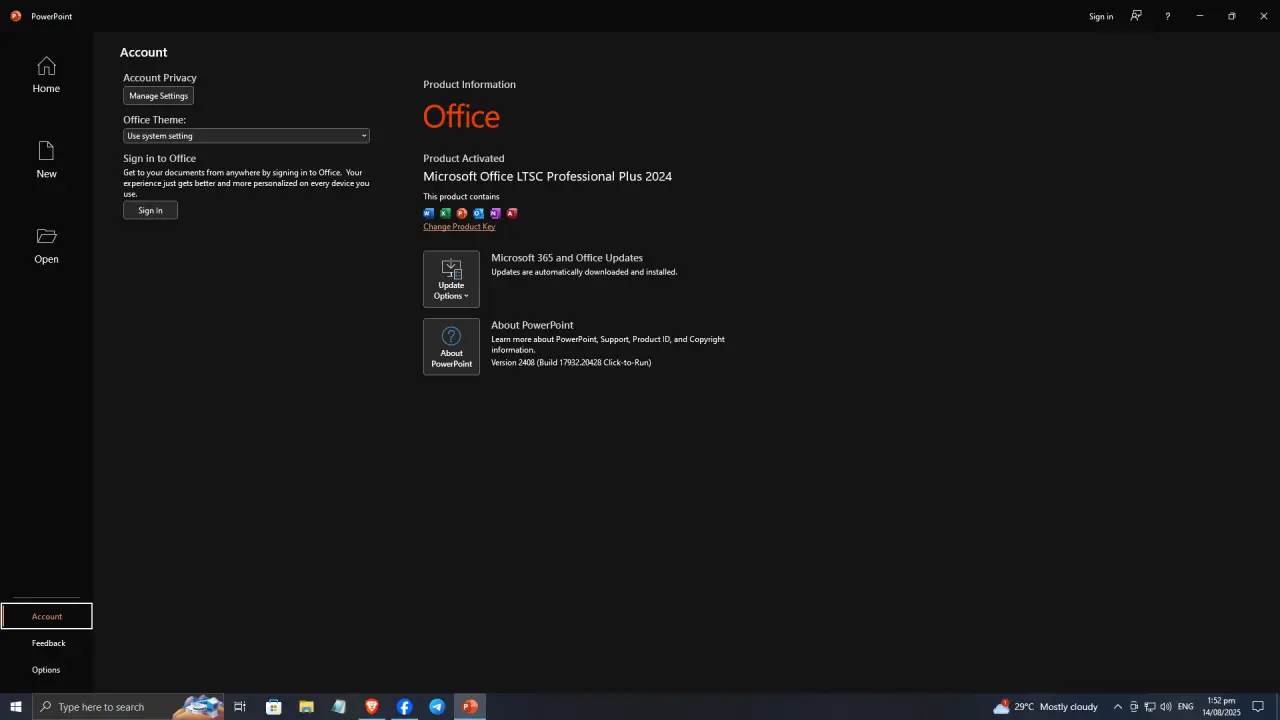Viewport: 1280px width, 720px height.
Task: Open Help via the question mark icon
Action: point(1167,16)
